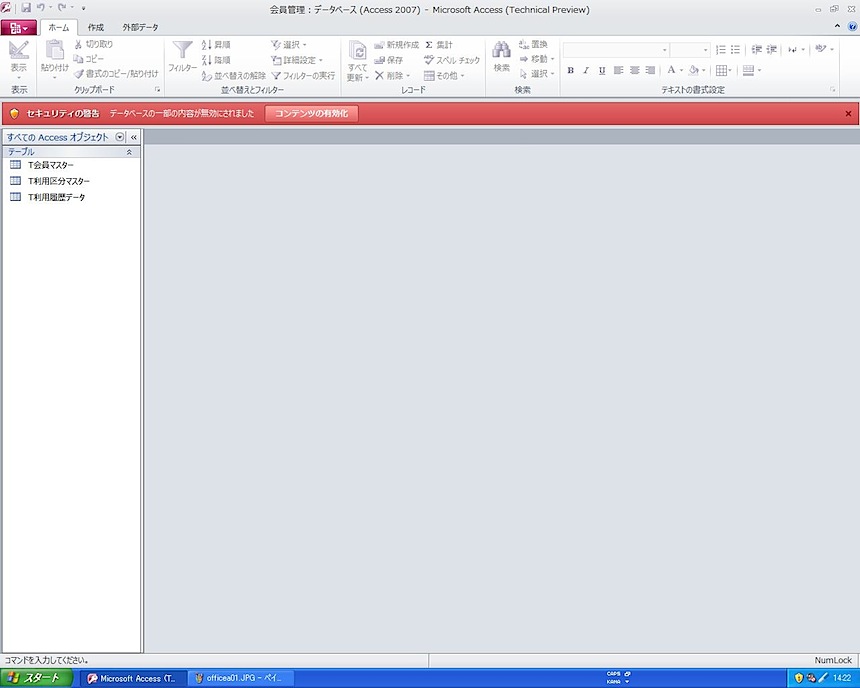Click the 貼り付け paste icon
The height and width of the screenshot is (688, 860).
pyautogui.click(x=55, y=50)
